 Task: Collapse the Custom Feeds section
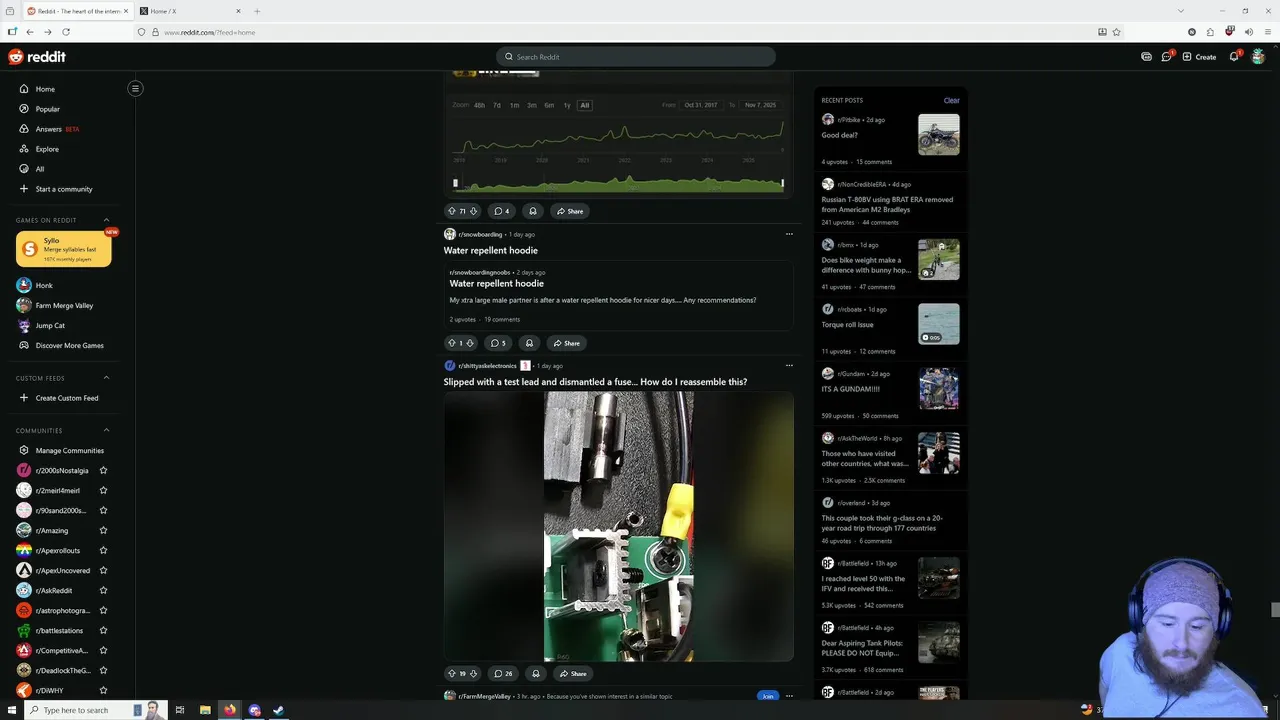coord(107,378)
